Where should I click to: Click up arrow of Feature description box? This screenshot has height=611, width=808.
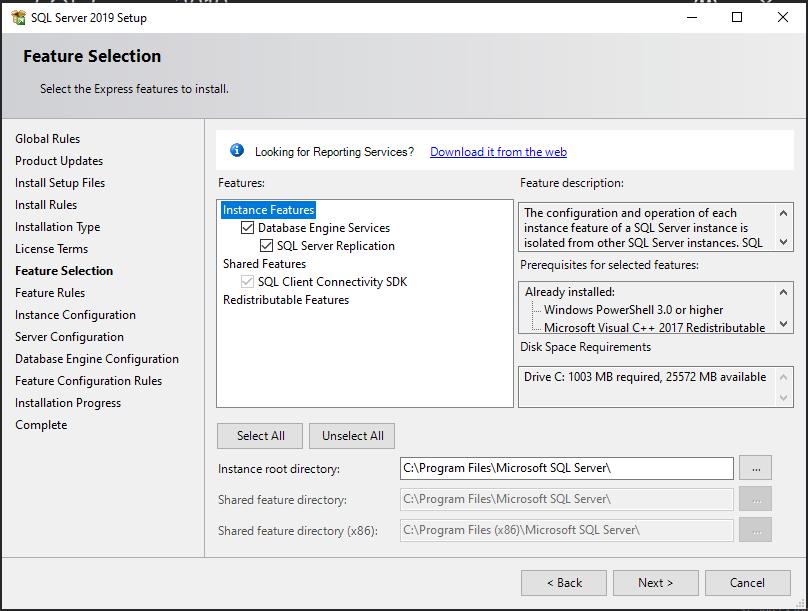point(783,213)
